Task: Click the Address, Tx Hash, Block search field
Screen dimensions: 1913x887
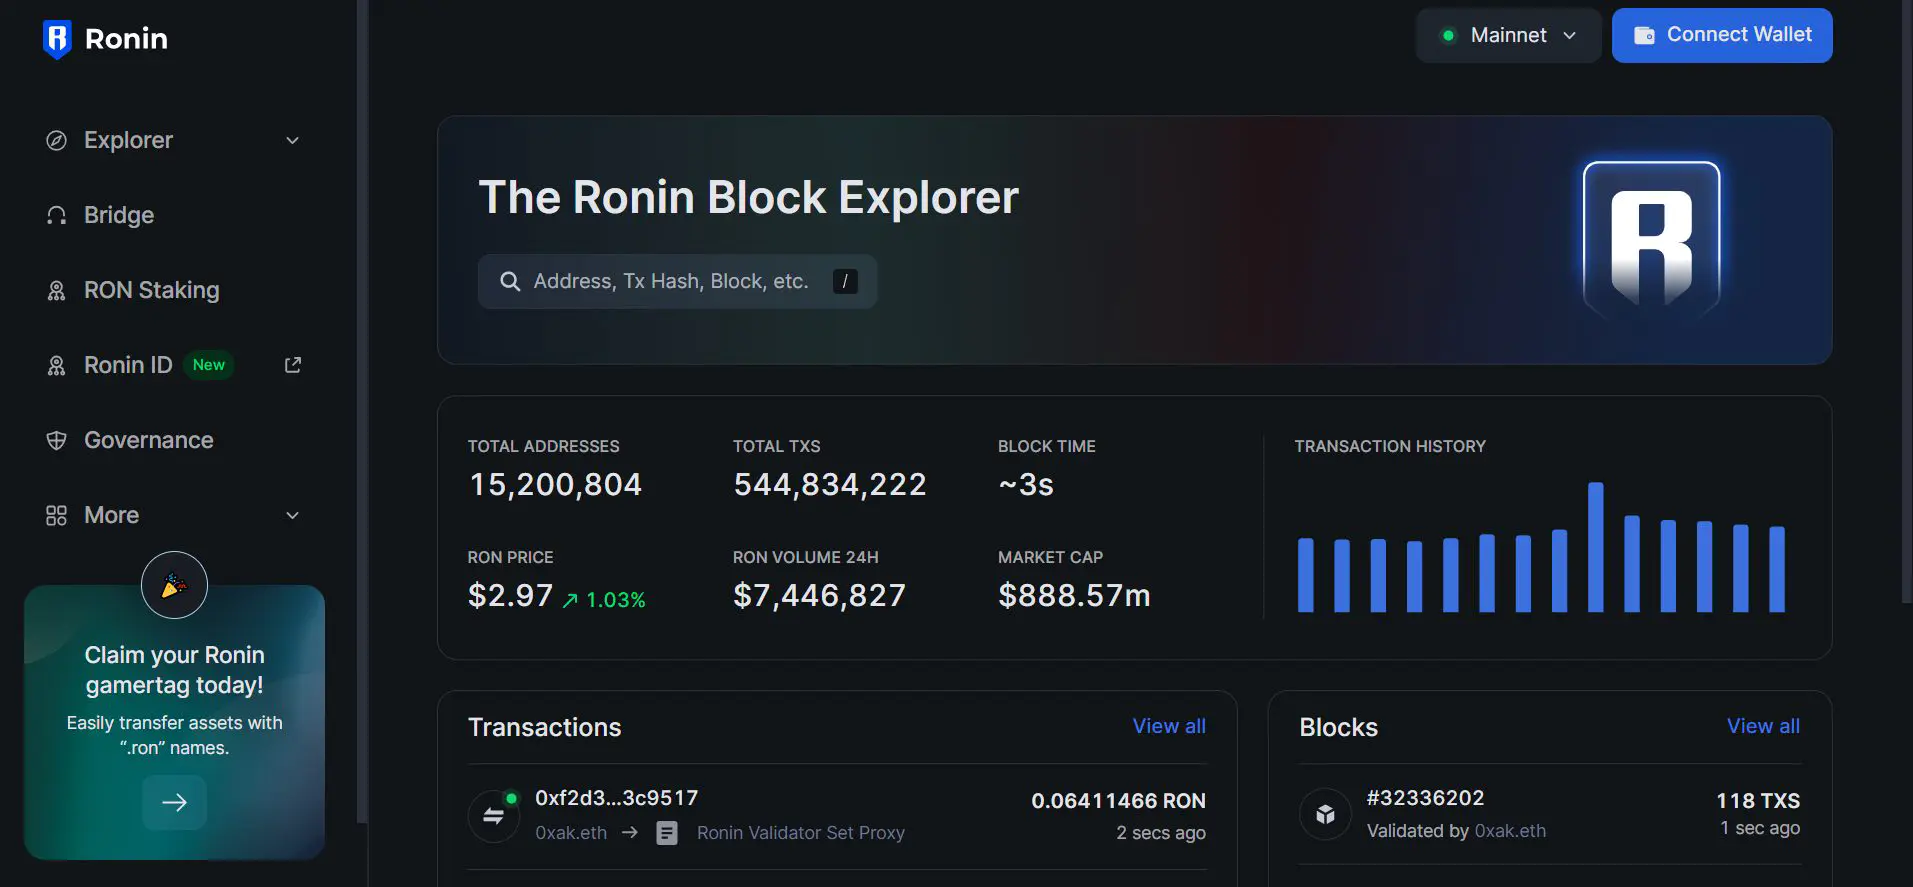Action: coord(677,281)
